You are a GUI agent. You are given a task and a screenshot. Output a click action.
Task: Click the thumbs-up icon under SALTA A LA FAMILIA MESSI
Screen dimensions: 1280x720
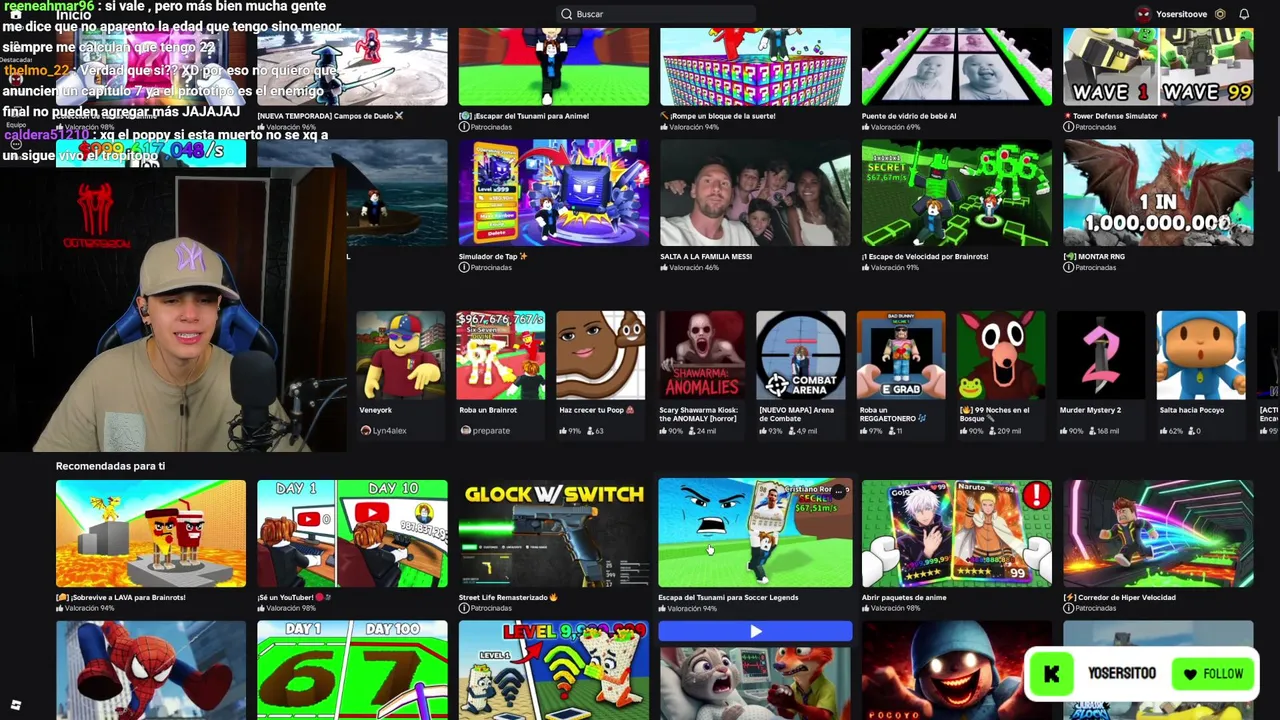[664, 268]
